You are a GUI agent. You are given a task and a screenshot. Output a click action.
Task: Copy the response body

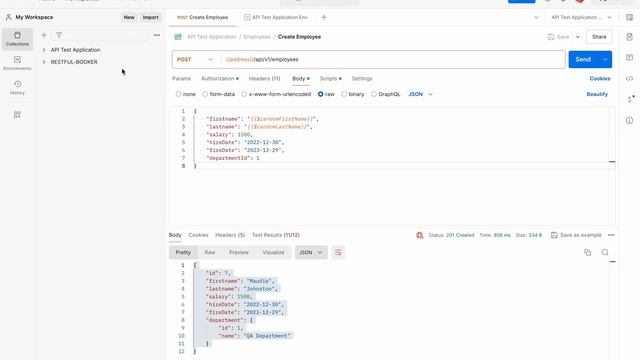pos(587,252)
